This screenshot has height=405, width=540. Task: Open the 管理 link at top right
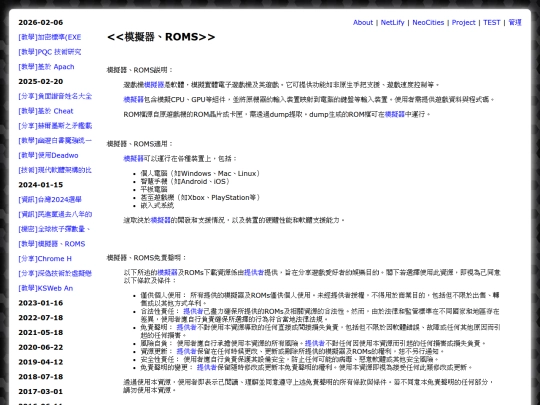pos(515,22)
